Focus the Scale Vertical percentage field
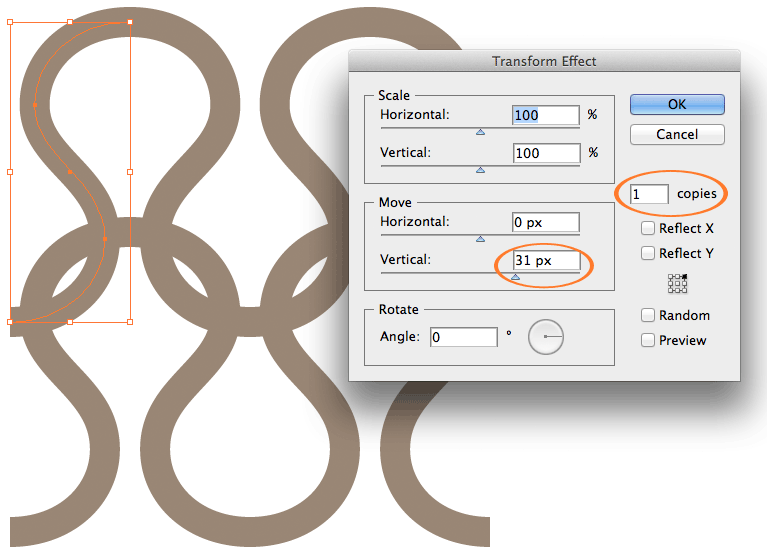767x552 pixels. point(546,153)
